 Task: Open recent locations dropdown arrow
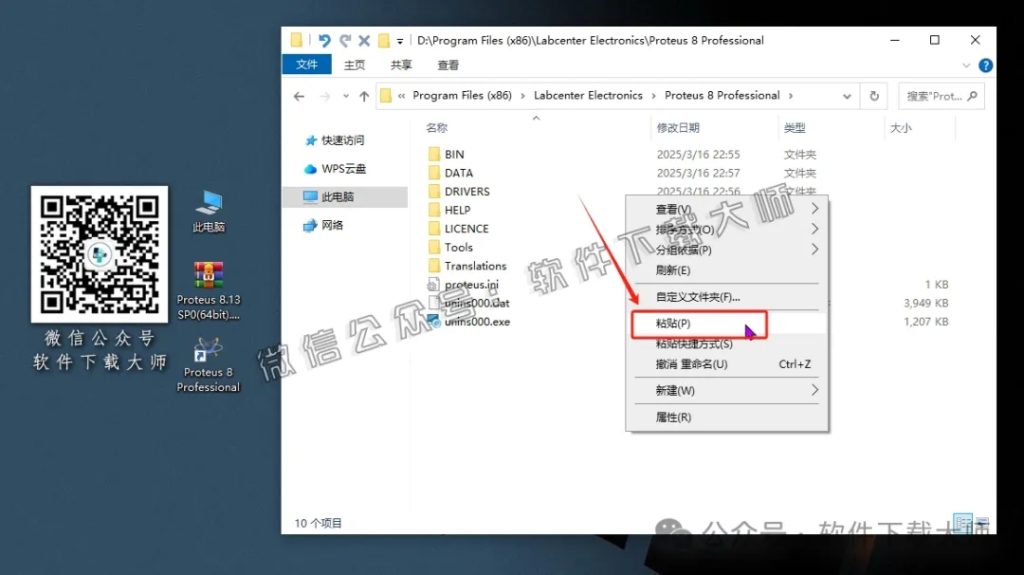pyautogui.click(x=345, y=96)
